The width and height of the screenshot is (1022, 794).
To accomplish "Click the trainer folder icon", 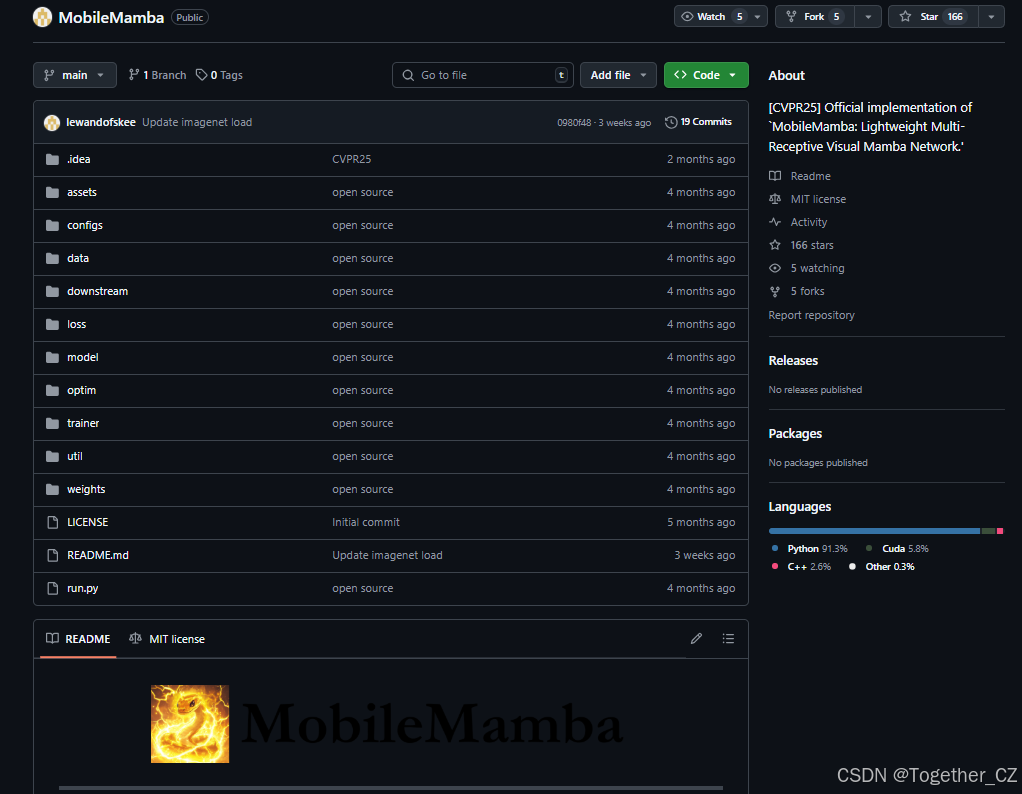I will tap(53, 424).
